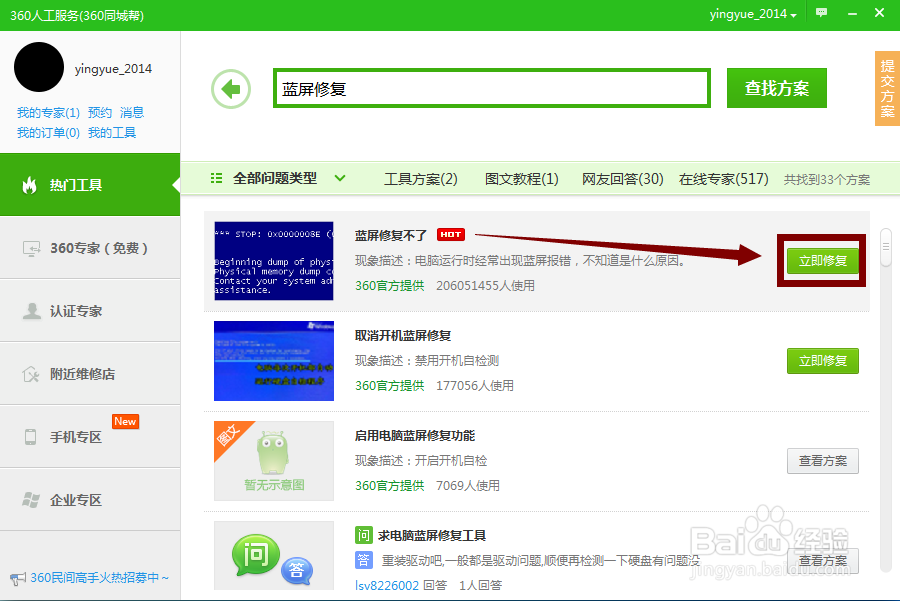Select 热门工具 in the sidebar
900x601 pixels.
90,185
